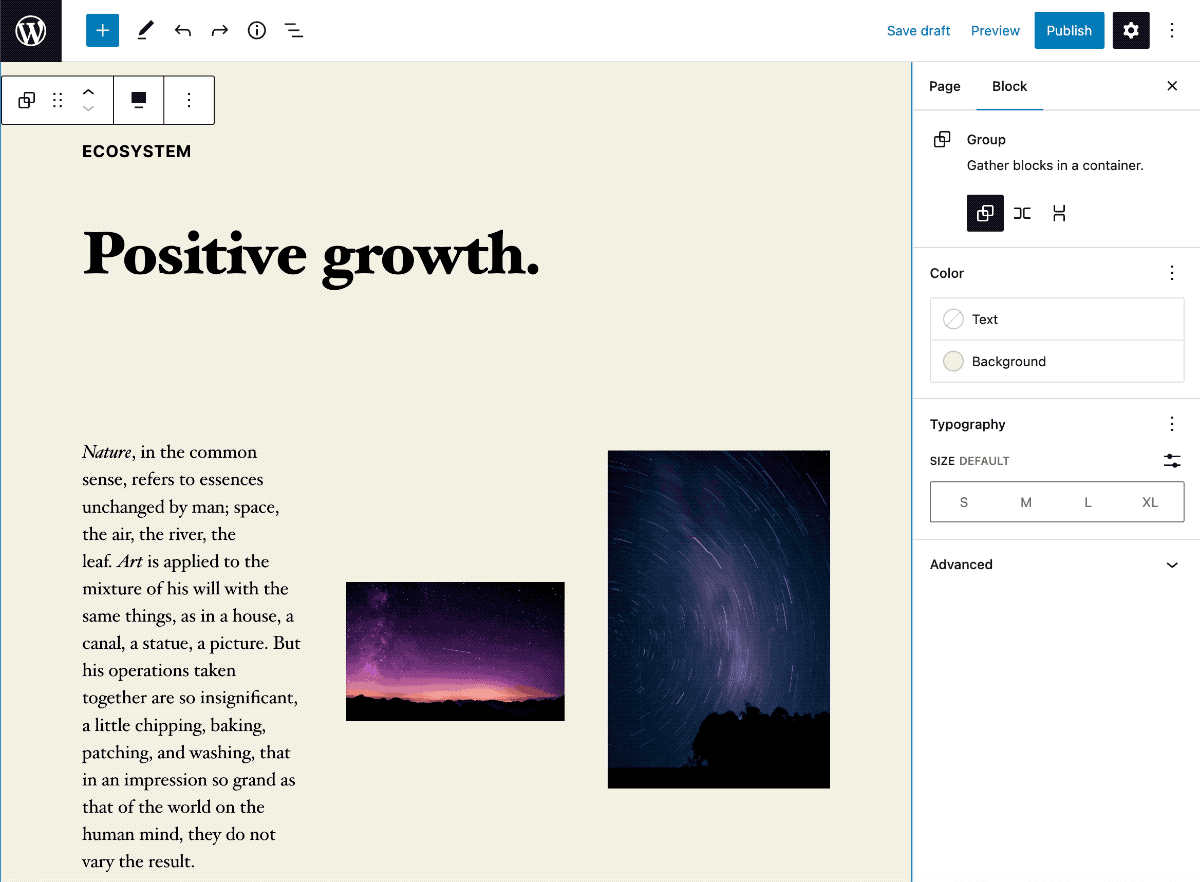The width and height of the screenshot is (1200, 882).
Task: Move the block down
Action: 88,108
